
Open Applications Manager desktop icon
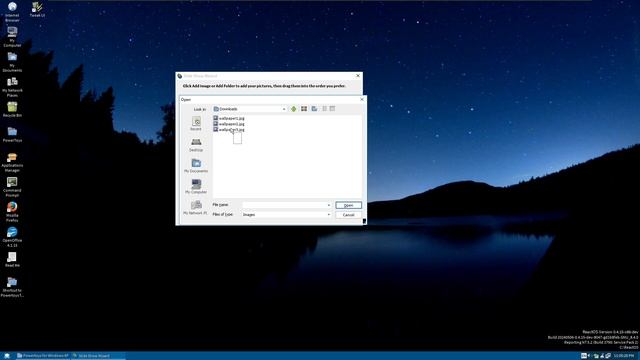coord(12,162)
